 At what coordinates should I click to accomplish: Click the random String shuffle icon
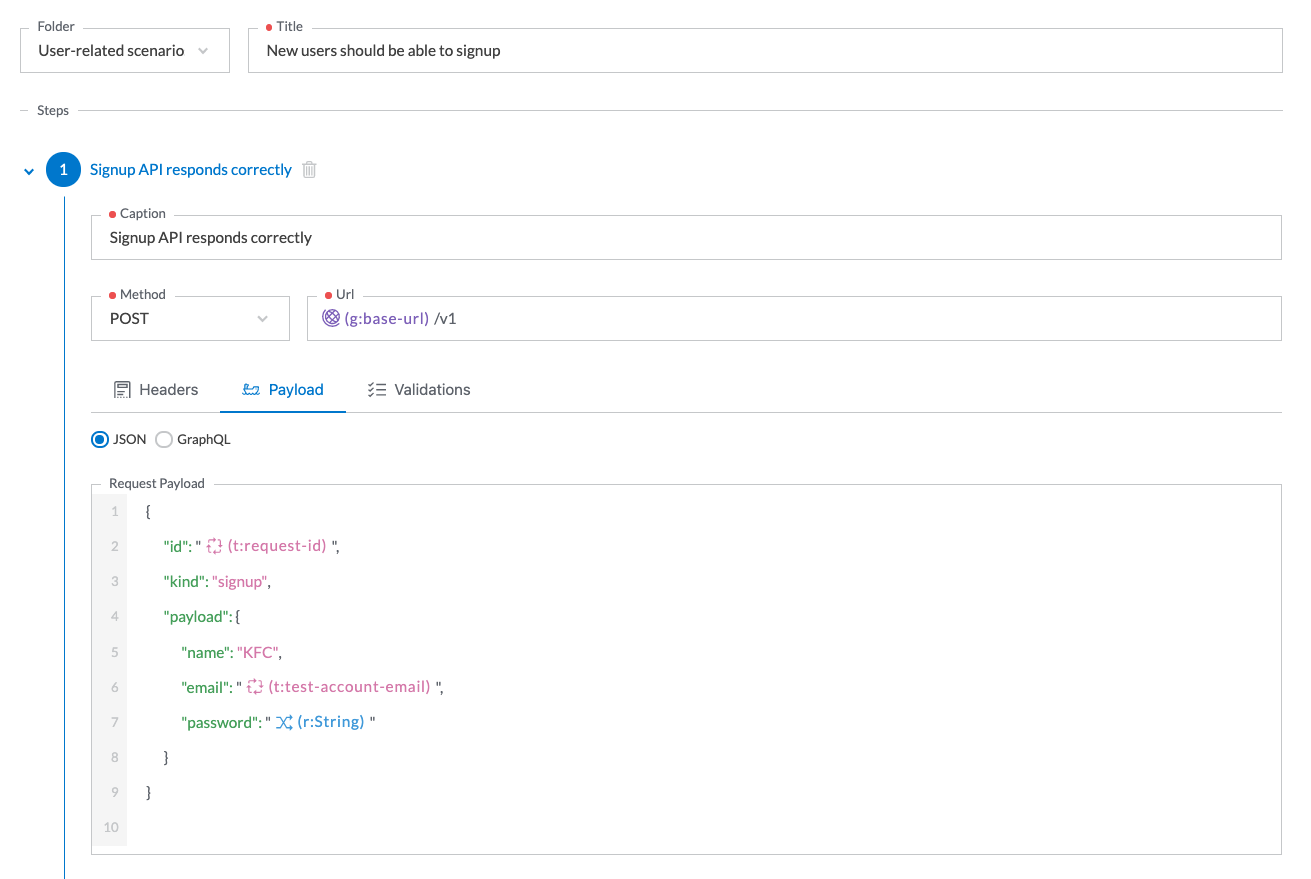point(284,722)
